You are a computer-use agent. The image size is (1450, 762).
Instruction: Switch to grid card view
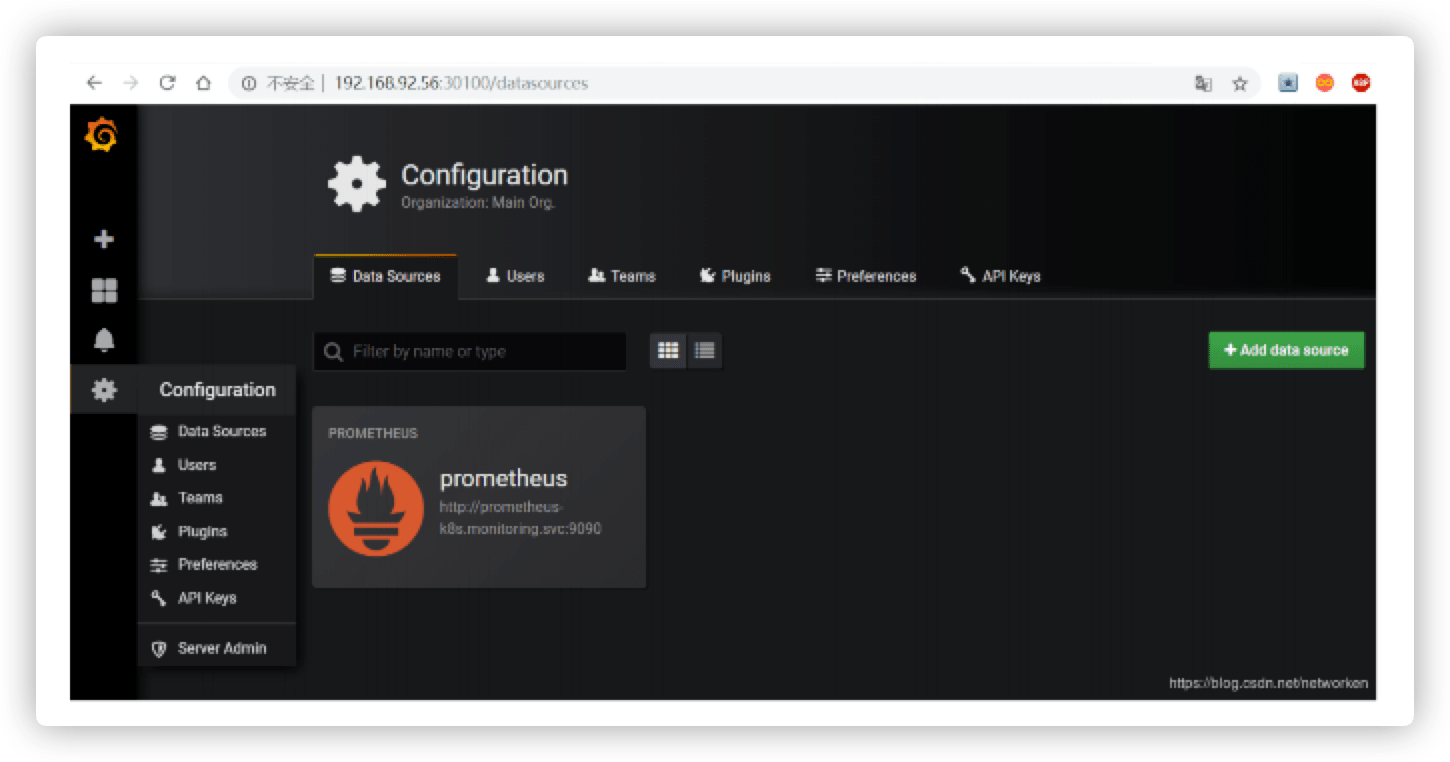coord(668,350)
